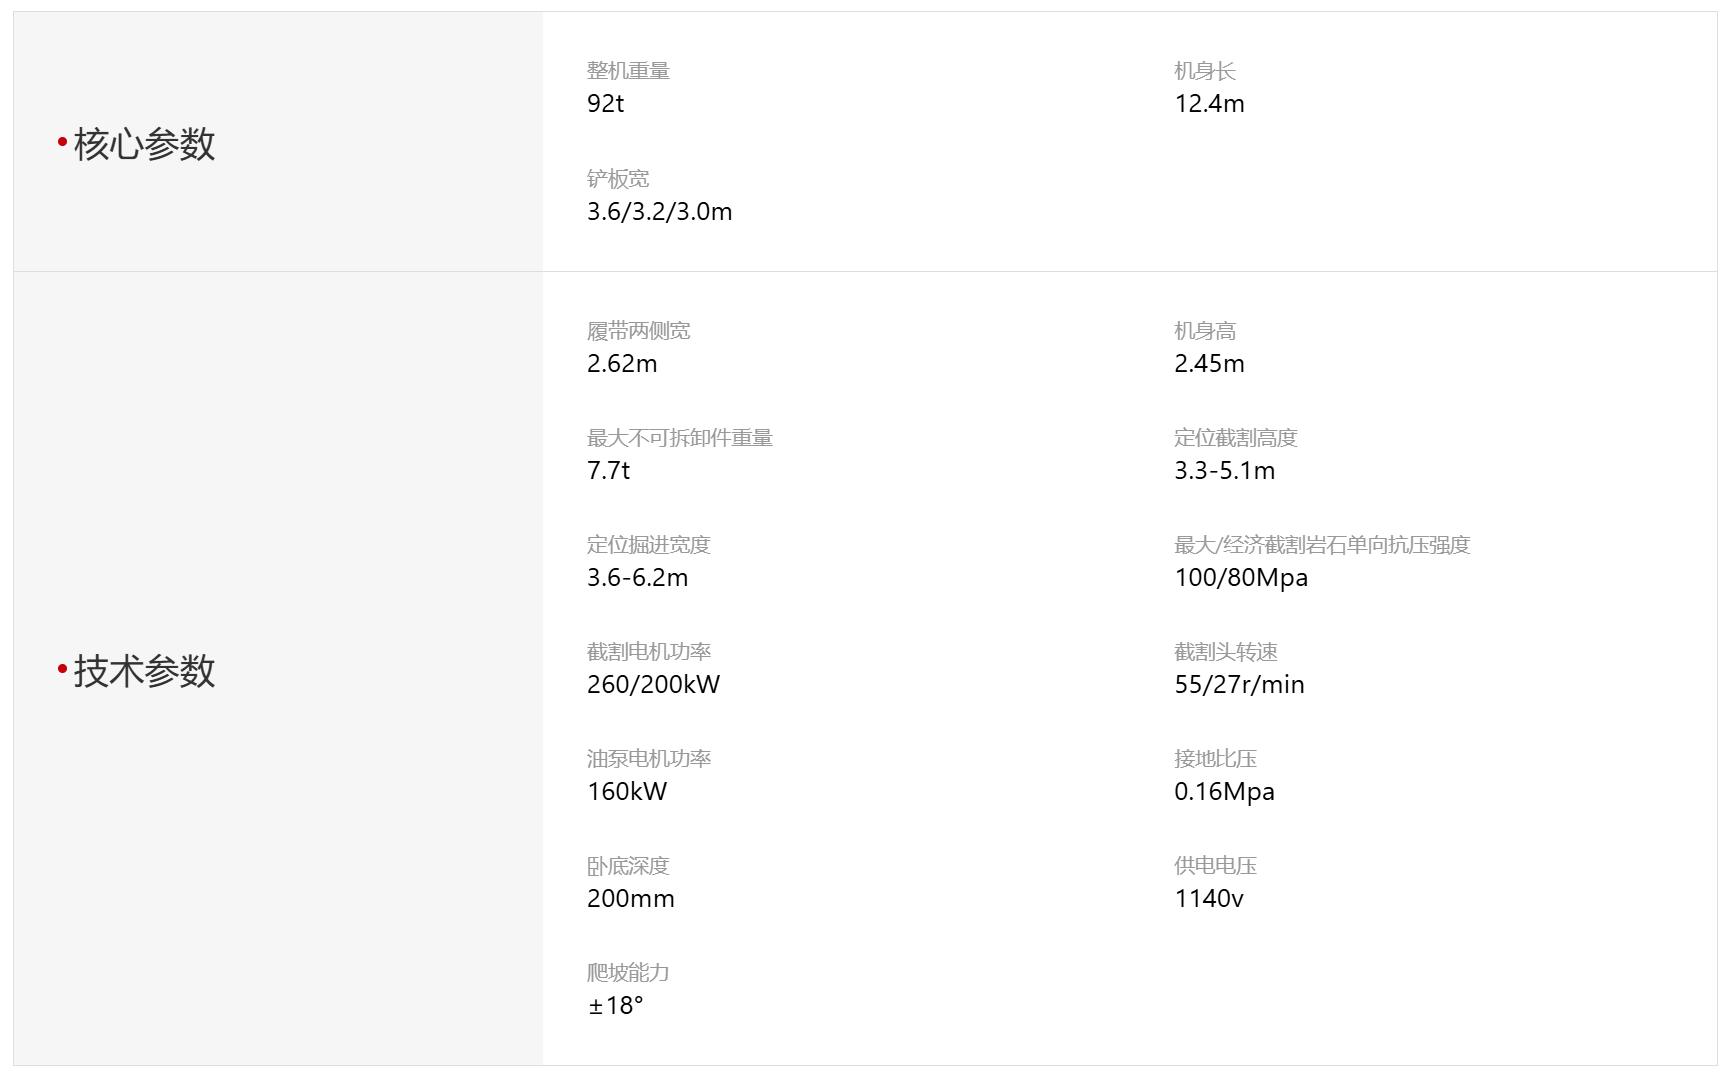1725x1075 pixels.
Task: Click the 机身长 12.4m value
Action: (1209, 103)
